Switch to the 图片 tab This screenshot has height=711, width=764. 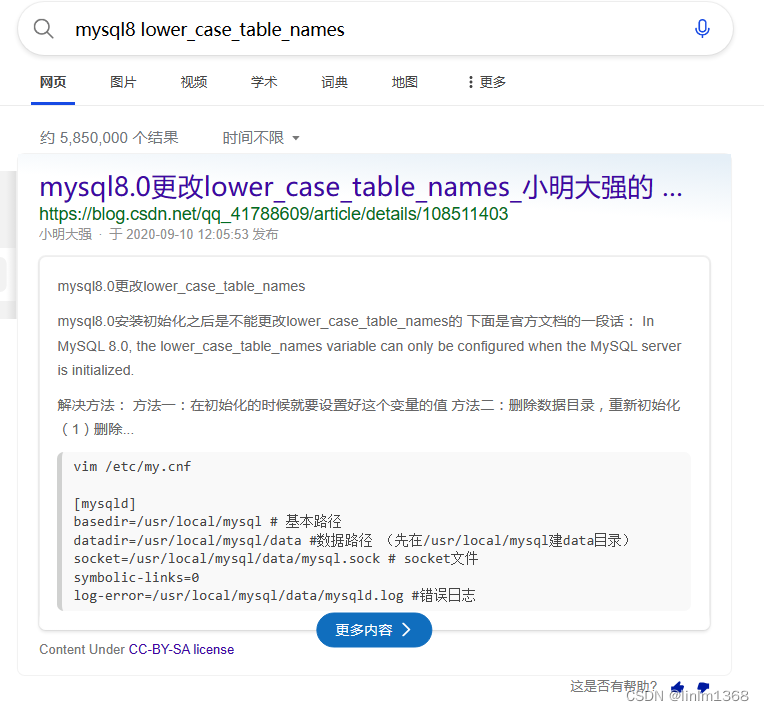pyautogui.click(x=123, y=82)
